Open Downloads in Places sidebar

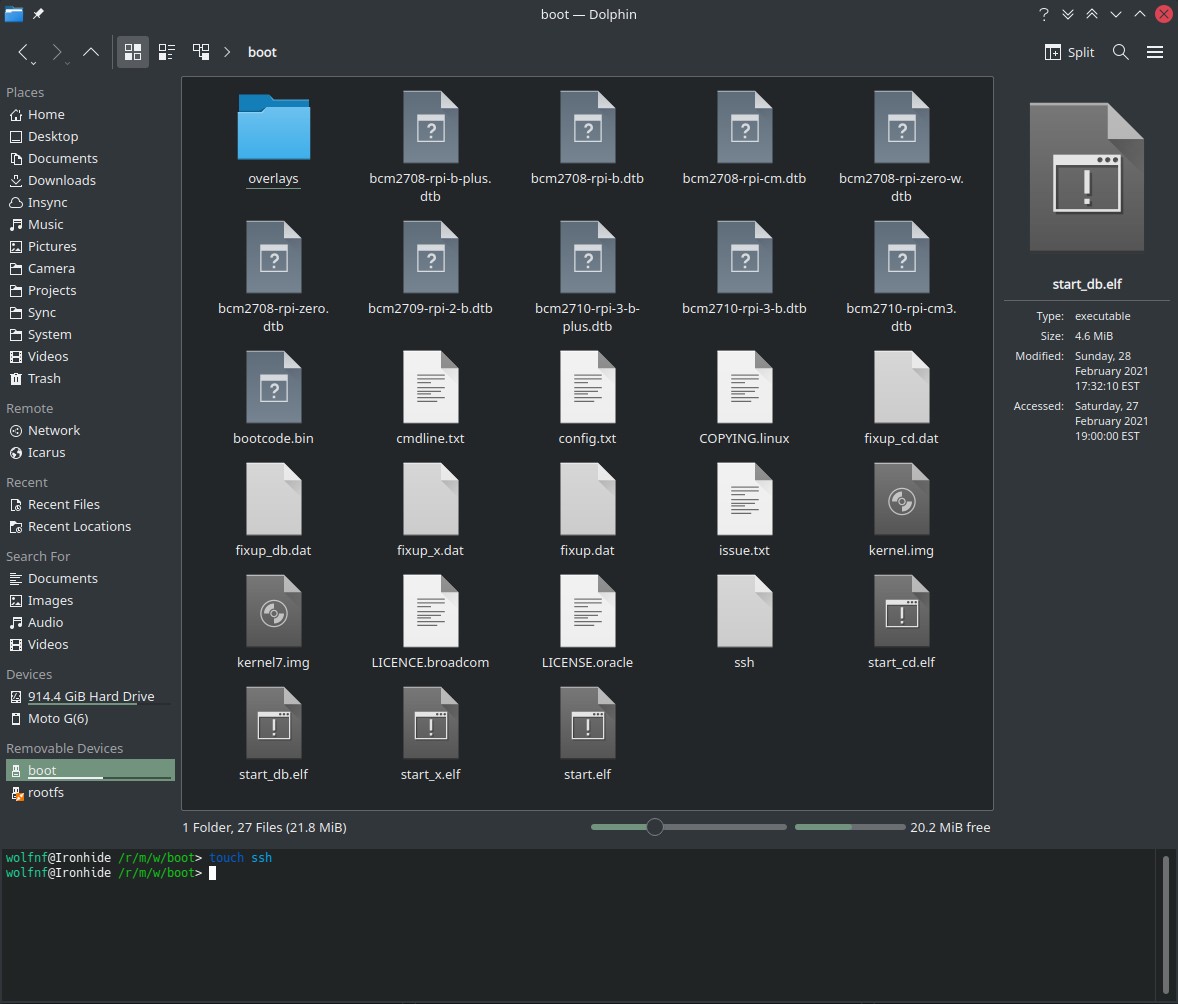(x=61, y=180)
